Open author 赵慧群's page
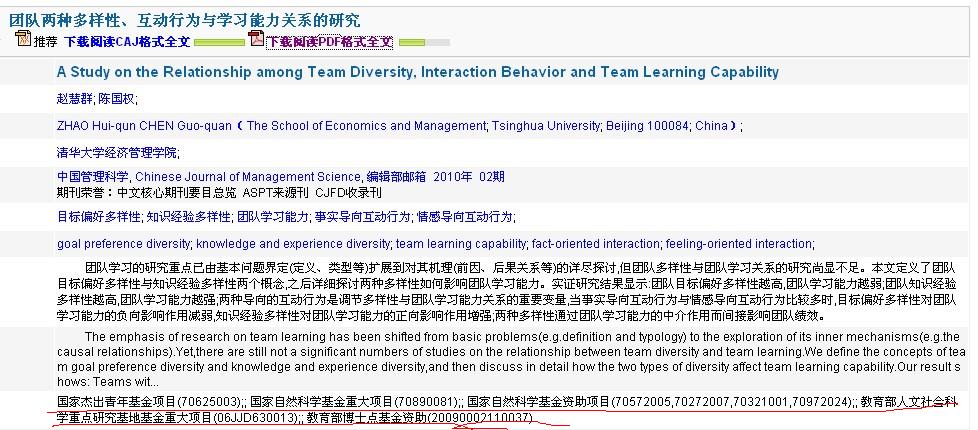 click(74, 99)
